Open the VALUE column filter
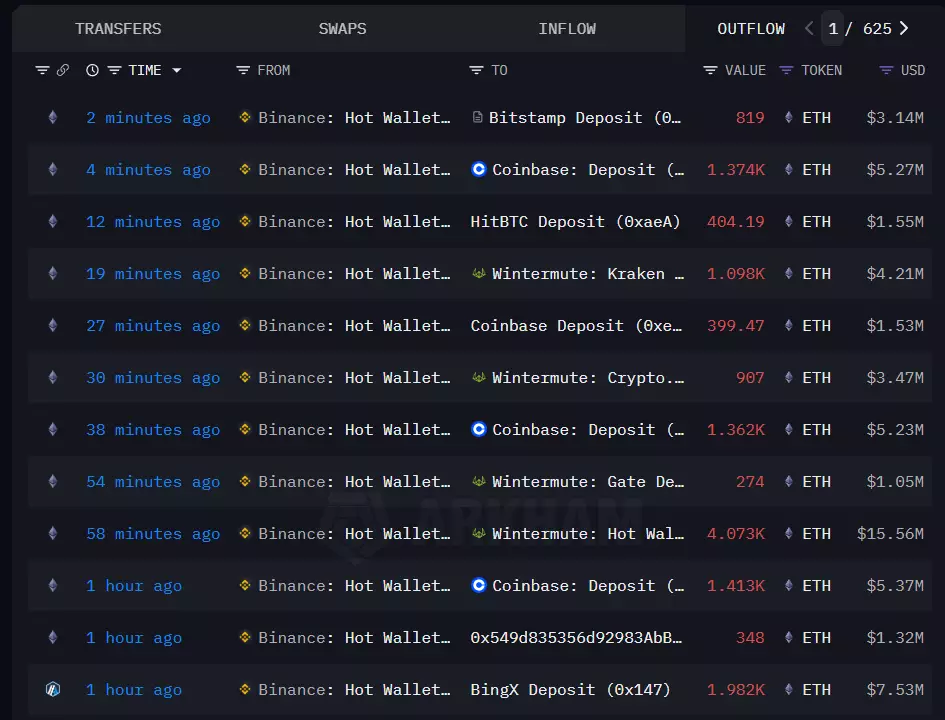This screenshot has height=720, width=945. tap(710, 70)
